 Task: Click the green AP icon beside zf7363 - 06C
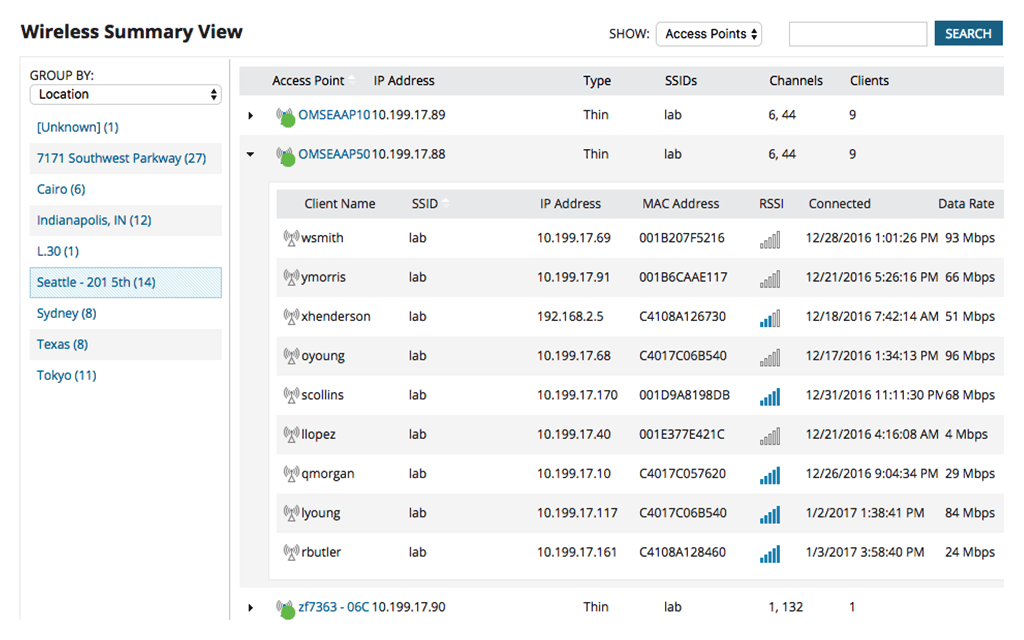[286, 607]
